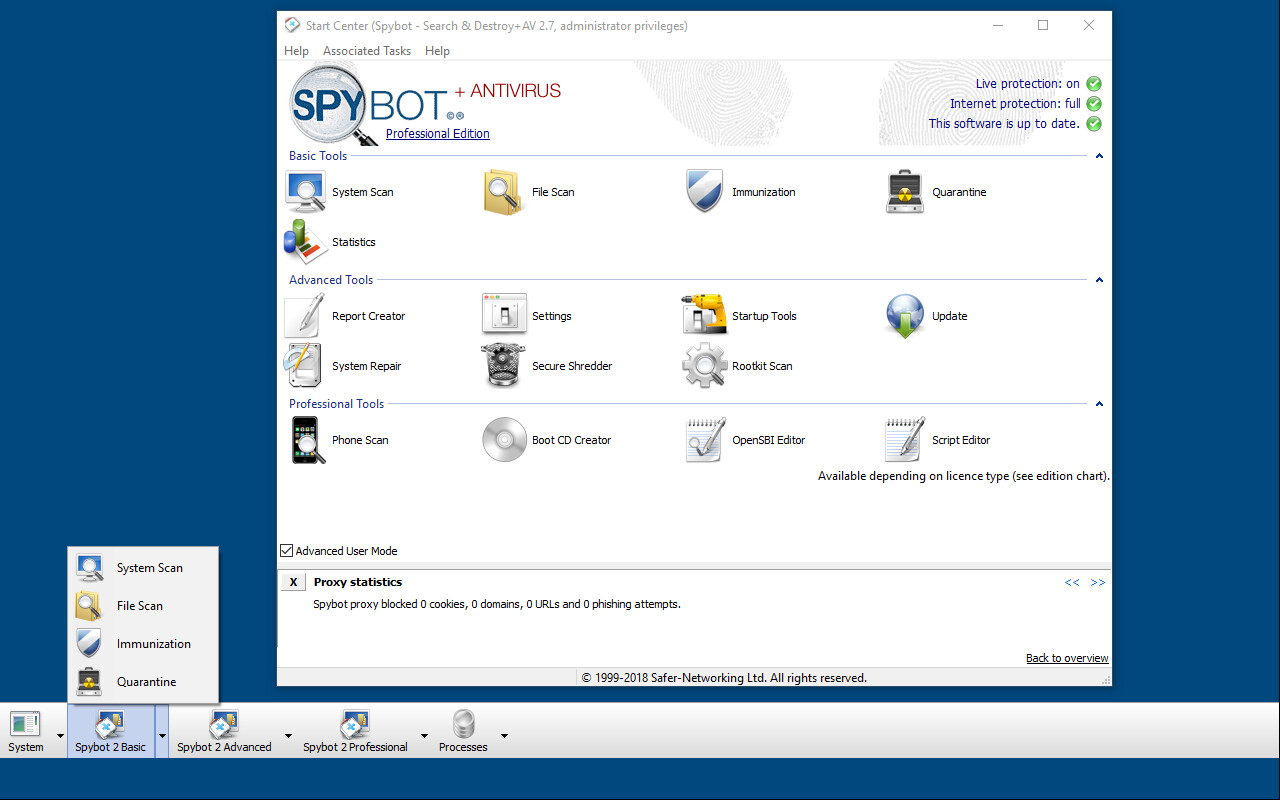Open the dropdown arrow next to System
Screen dimensions: 1280x800
[x=60, y=735]
